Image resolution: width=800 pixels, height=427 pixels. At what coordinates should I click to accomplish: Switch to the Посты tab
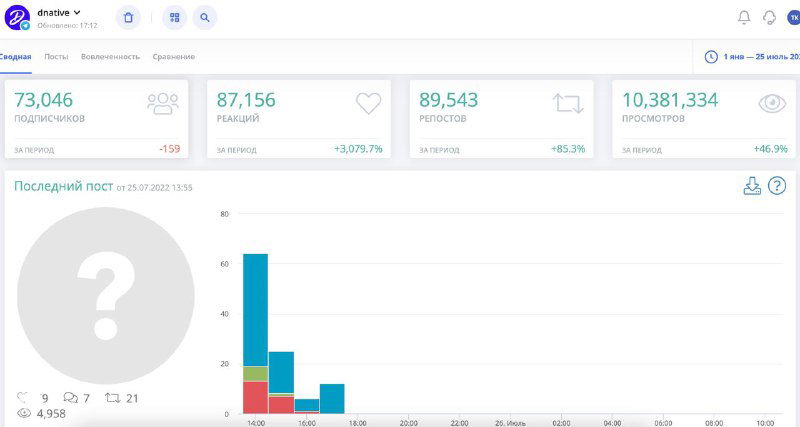(x=56, y=57)
